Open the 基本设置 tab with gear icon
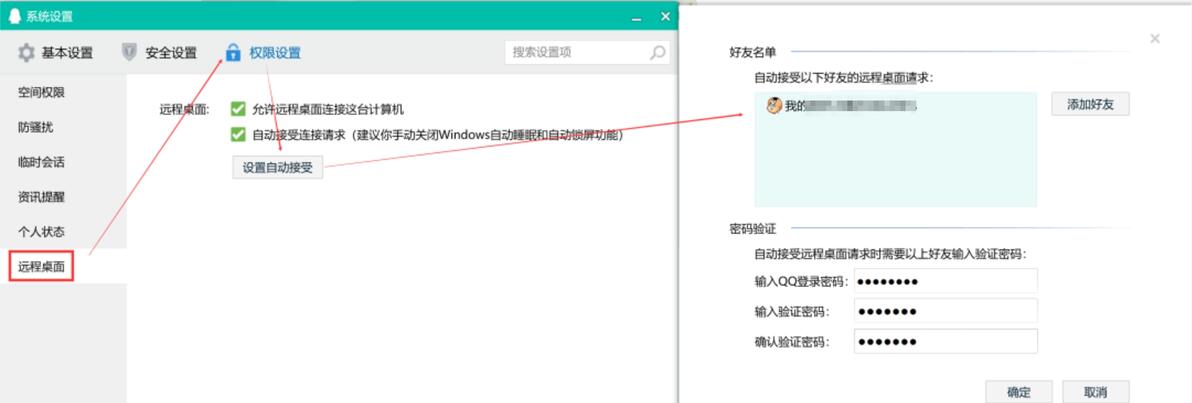Image resolution: width=1192 pixels, height=403 pixels. [55, 52]
